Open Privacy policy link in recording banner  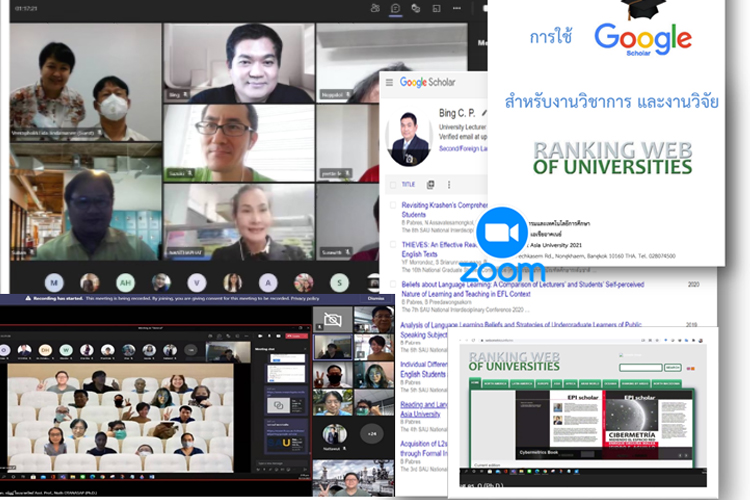coord(305,298)
